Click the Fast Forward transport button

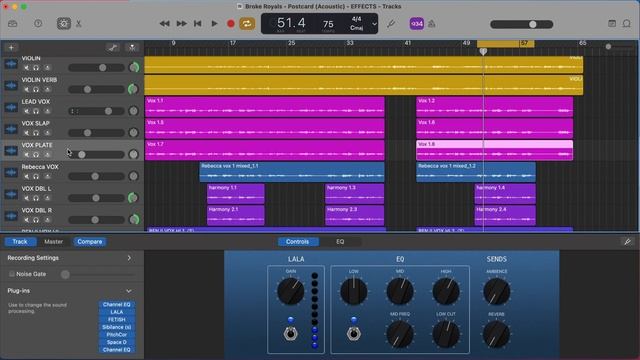click(181, 24)
